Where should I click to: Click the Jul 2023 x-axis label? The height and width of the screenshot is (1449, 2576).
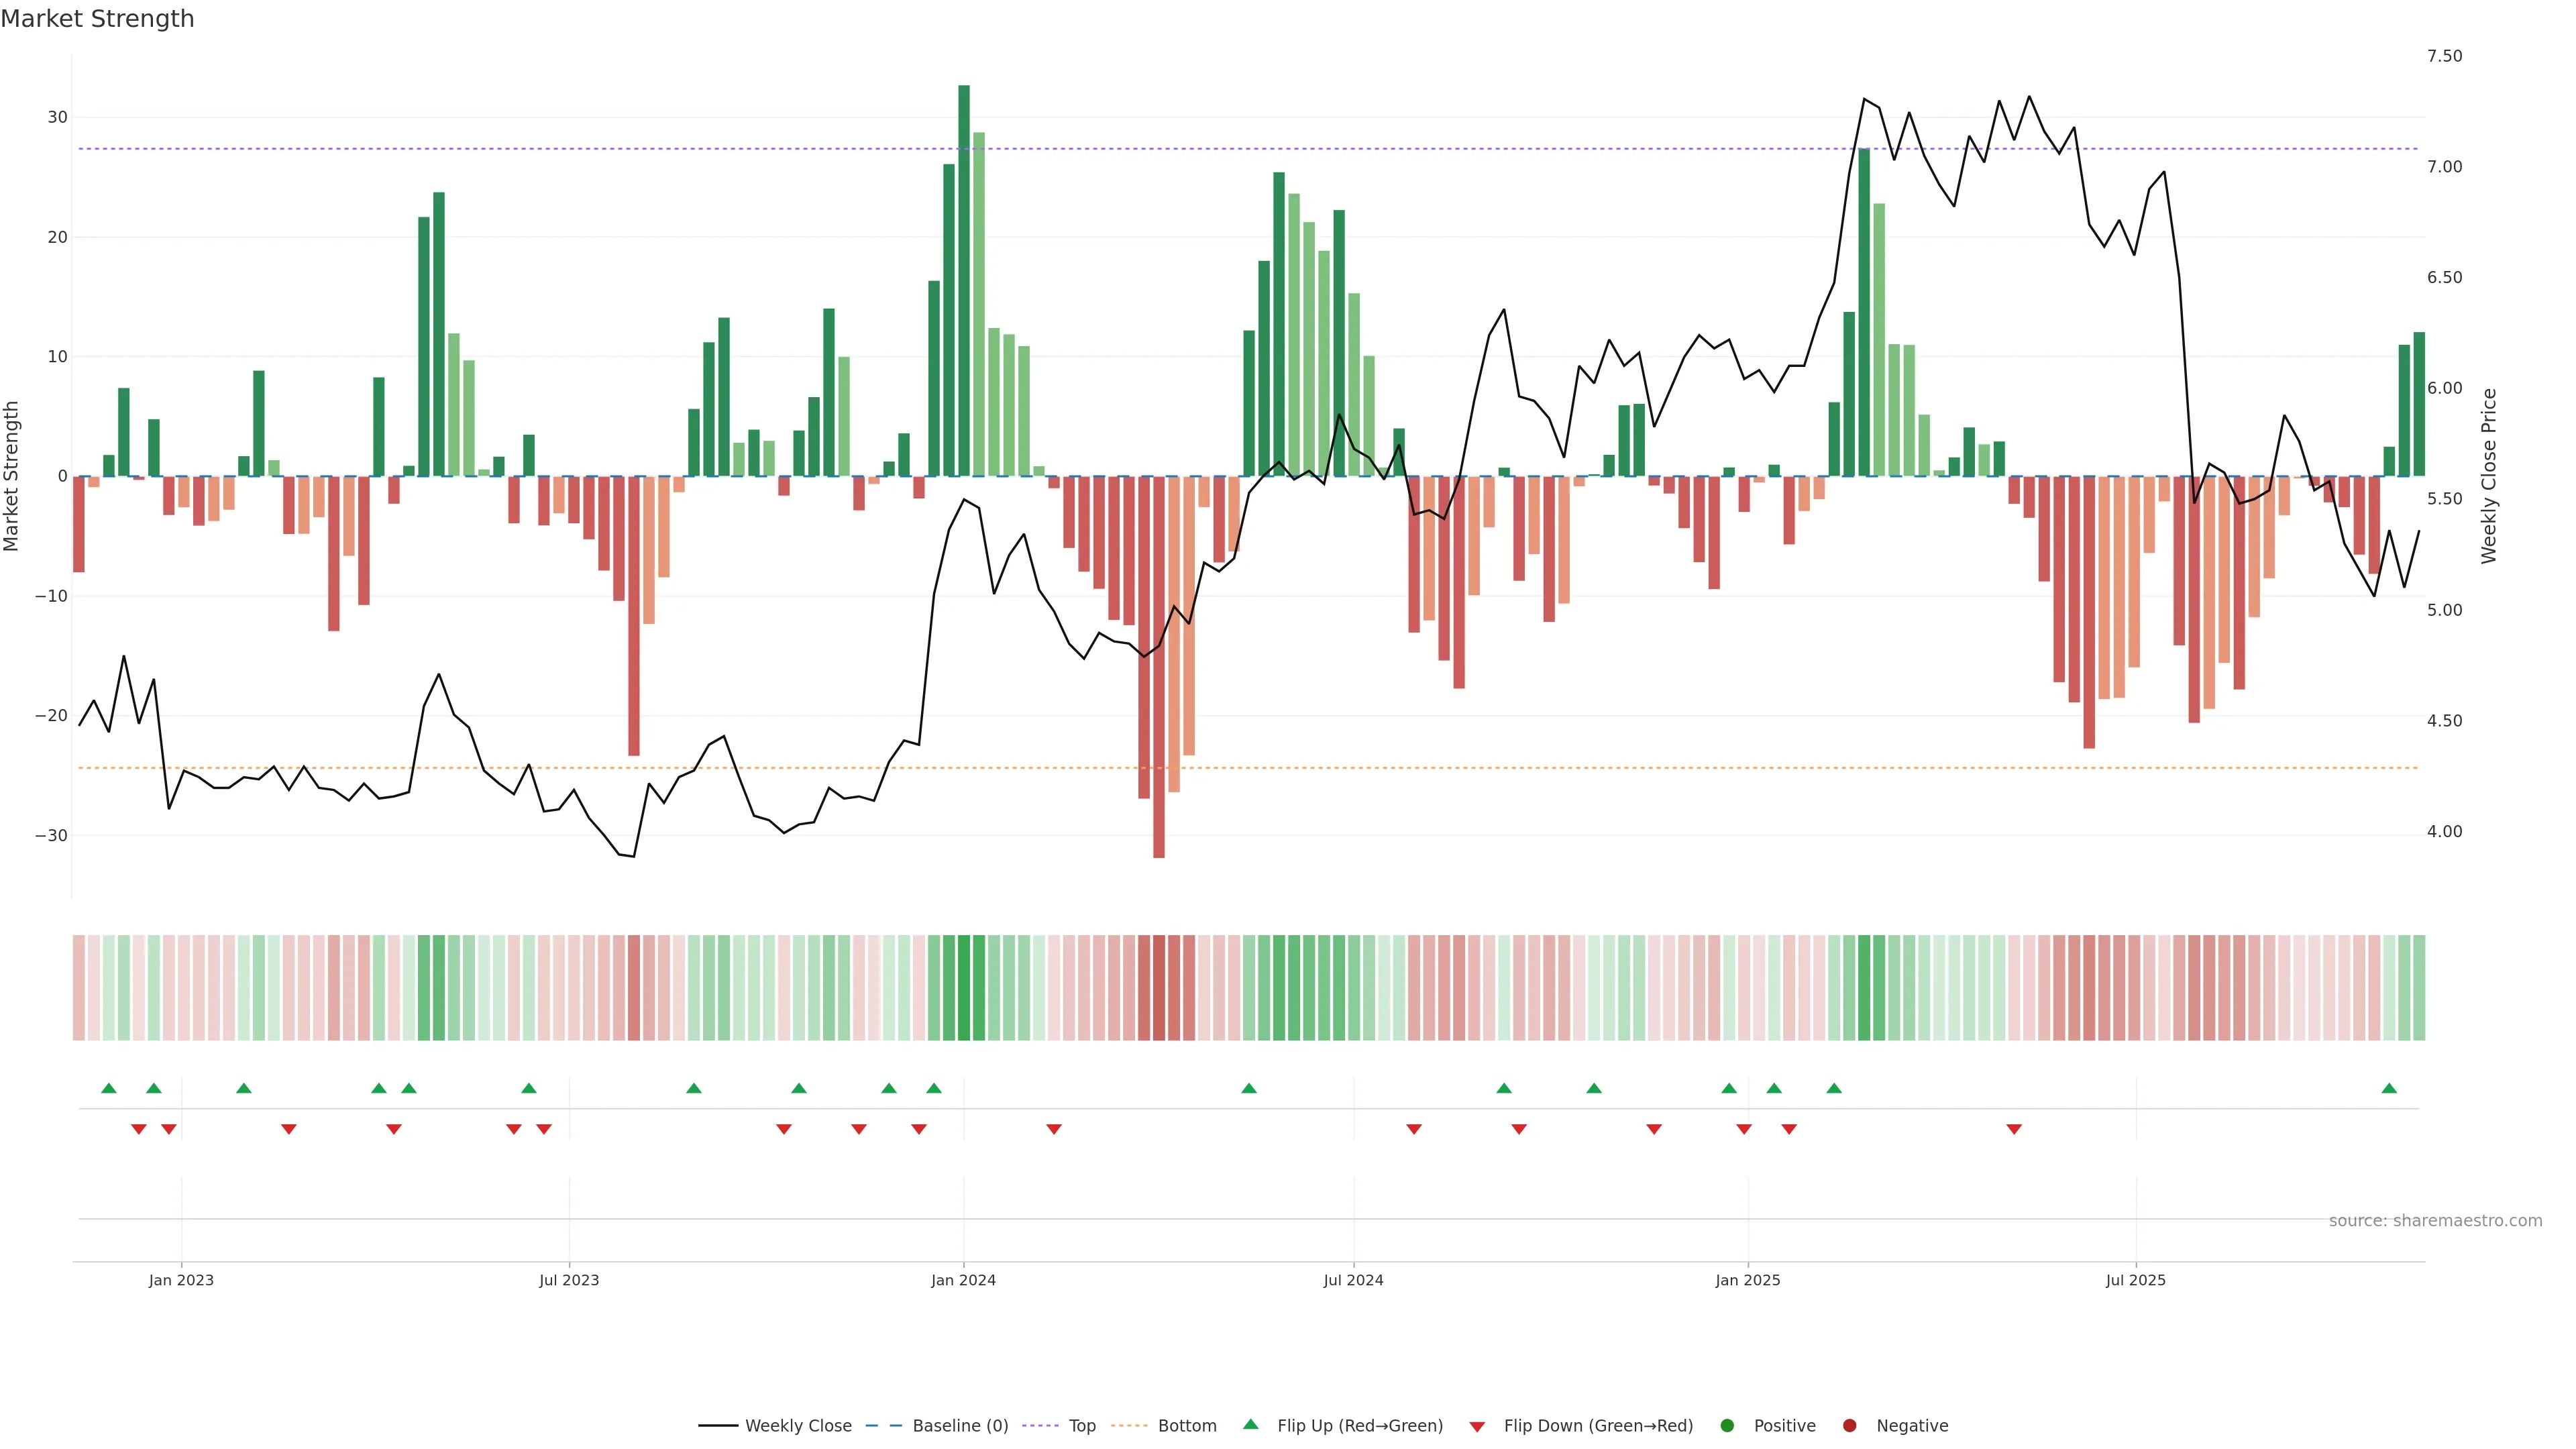[569, 1280]
